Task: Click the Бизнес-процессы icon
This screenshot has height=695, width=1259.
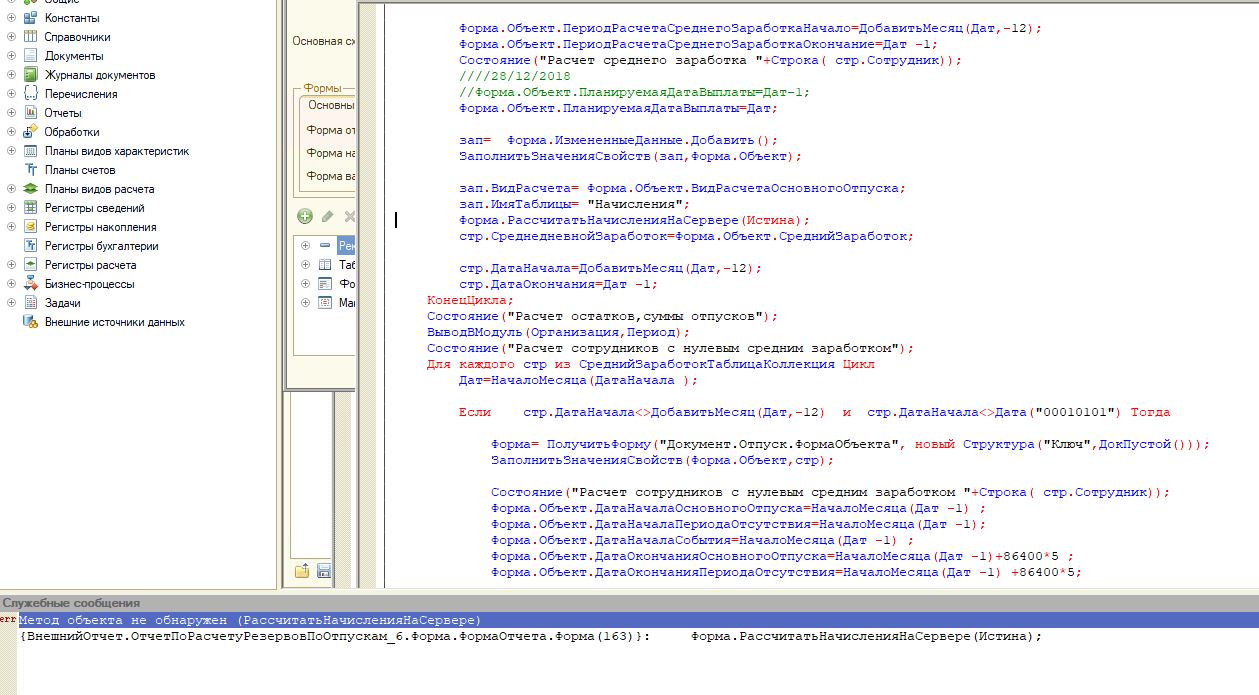Action: [30, 284]
